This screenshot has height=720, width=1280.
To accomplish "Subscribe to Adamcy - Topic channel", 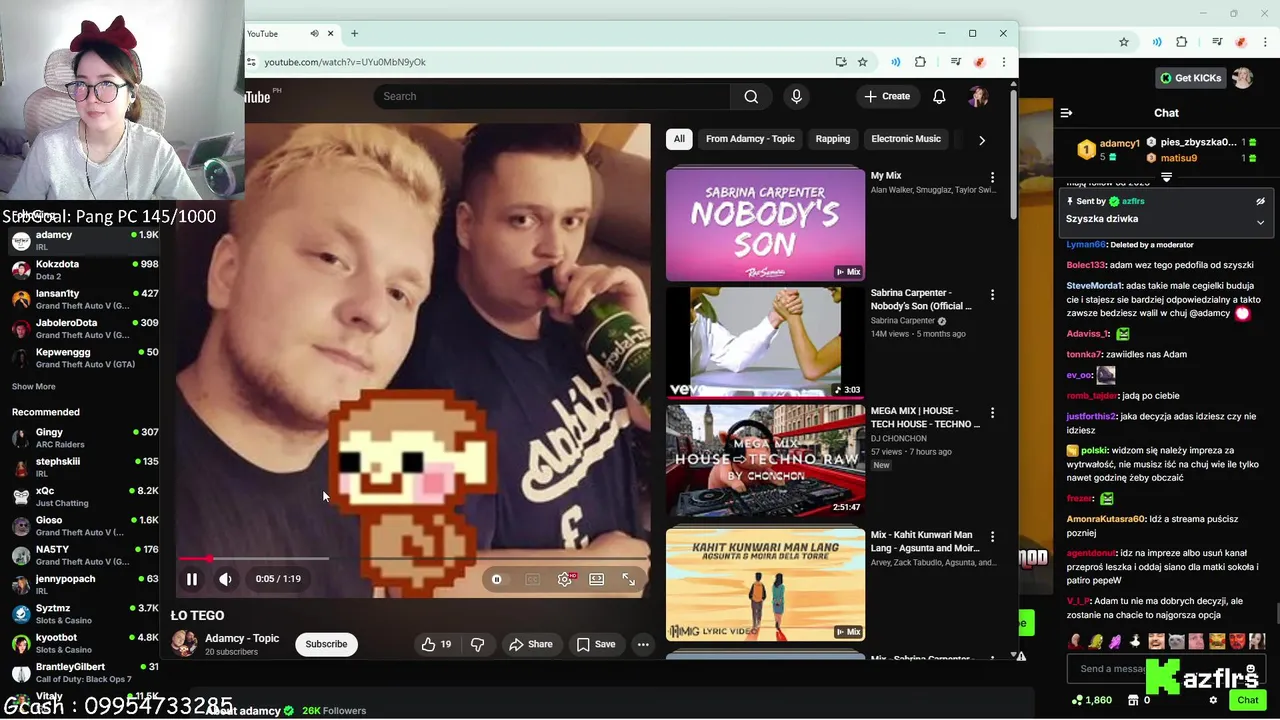I will coord(326,644).
